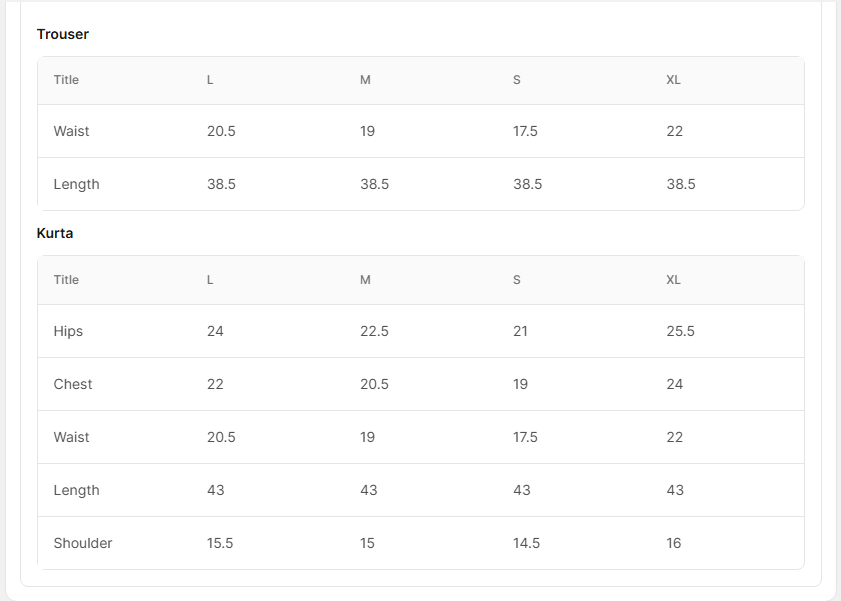841x601 pixels.
Task: Click the Shoulder row label
Action: [x=83, y=543]
